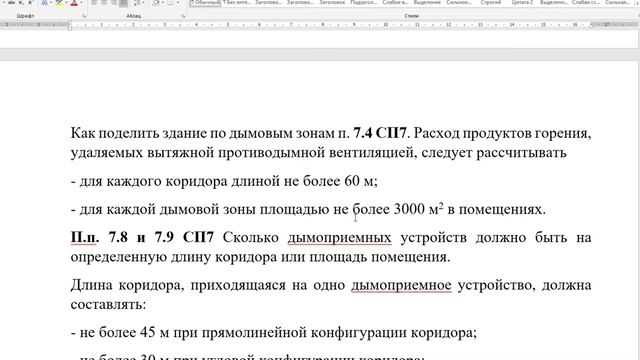Click the 'Стили' group label
640x360 pixels.
point(411,16)
